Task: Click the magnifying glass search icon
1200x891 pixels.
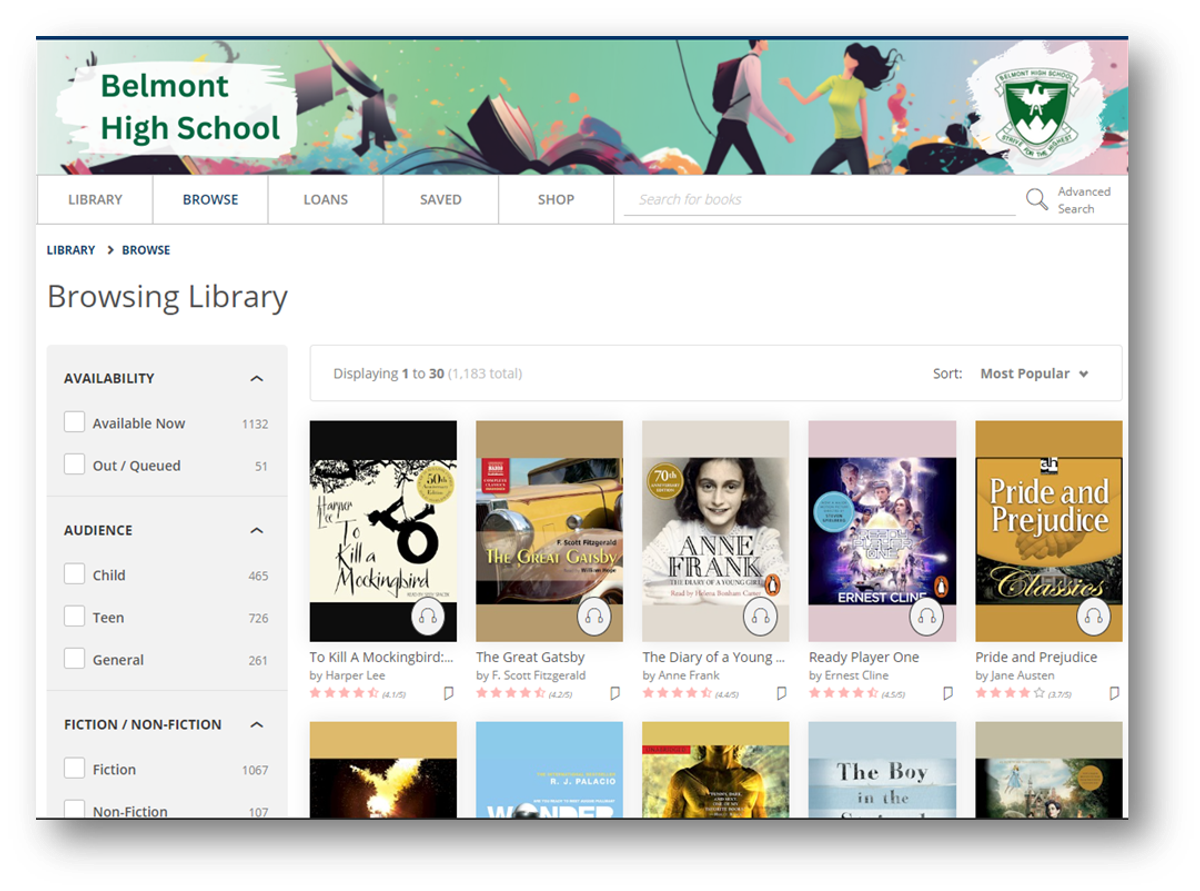Action: (x=1037, y=200)
